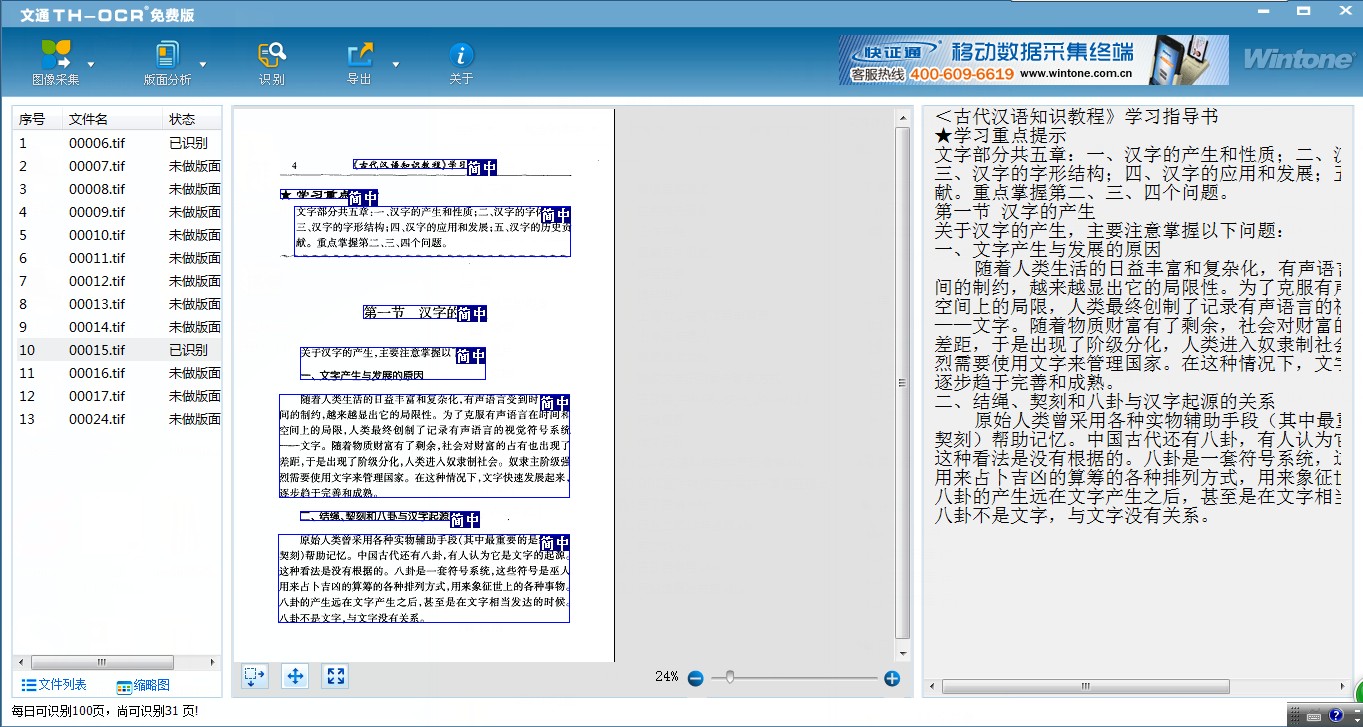
Task: Switch to the 文件列表 file list tab
Action: point(55,685)
